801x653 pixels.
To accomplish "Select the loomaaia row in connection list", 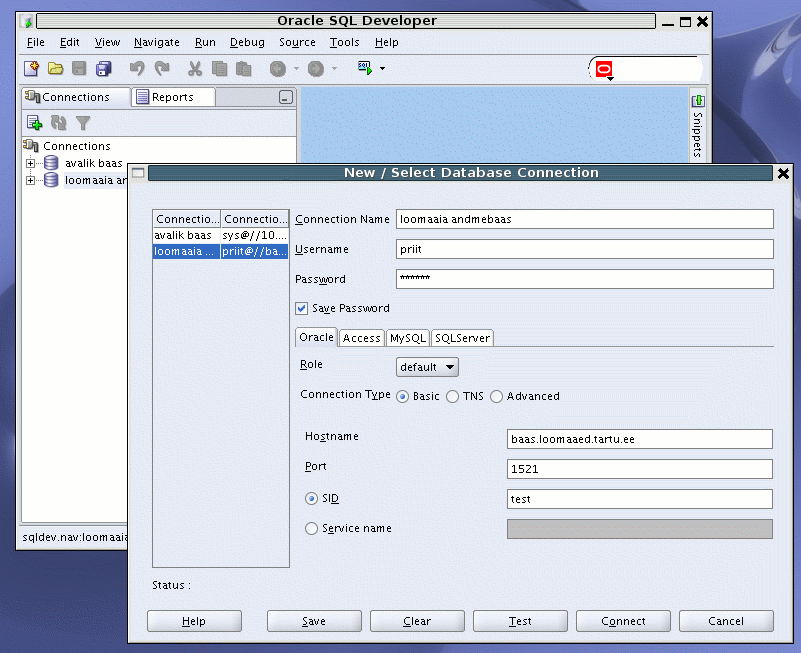I will [x=221, y=251].
